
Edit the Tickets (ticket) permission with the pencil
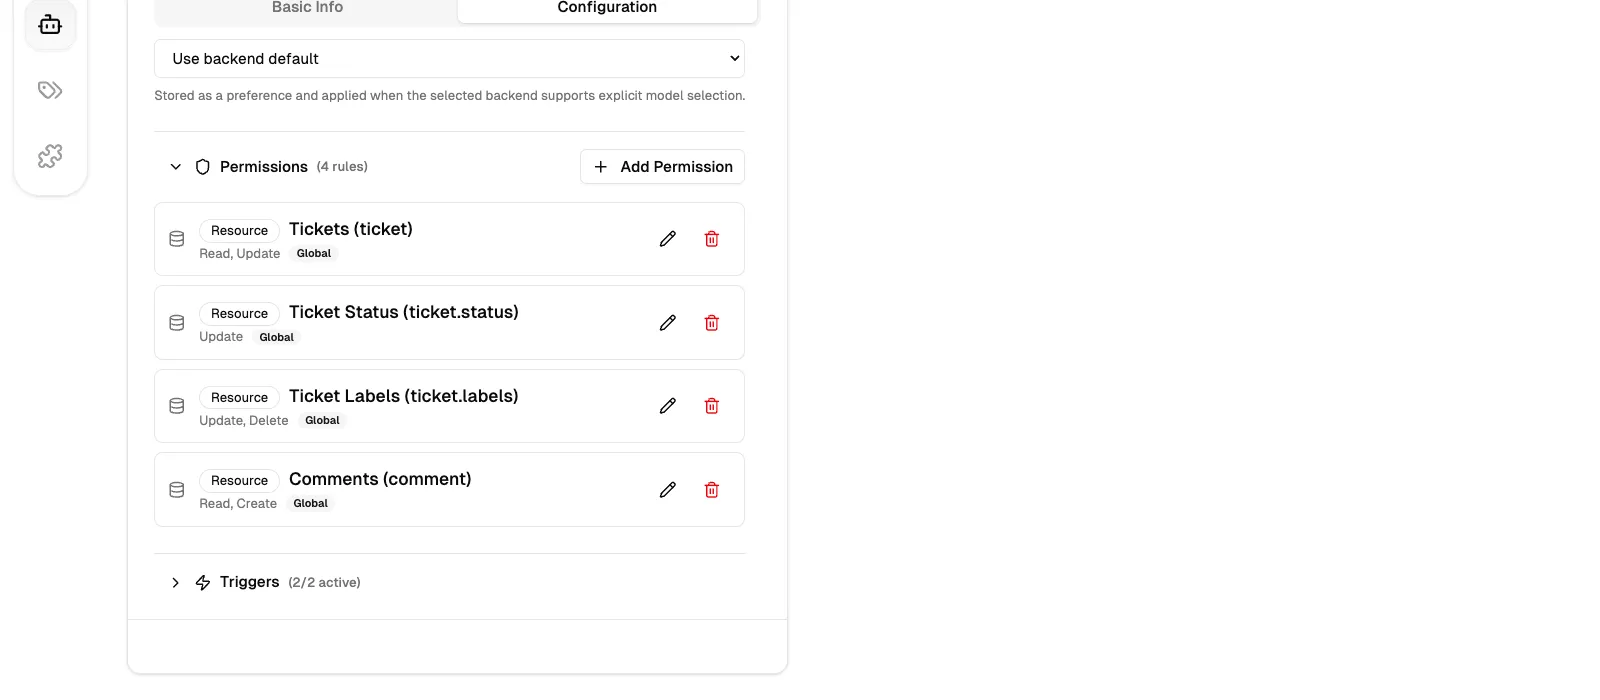point(667,238)
